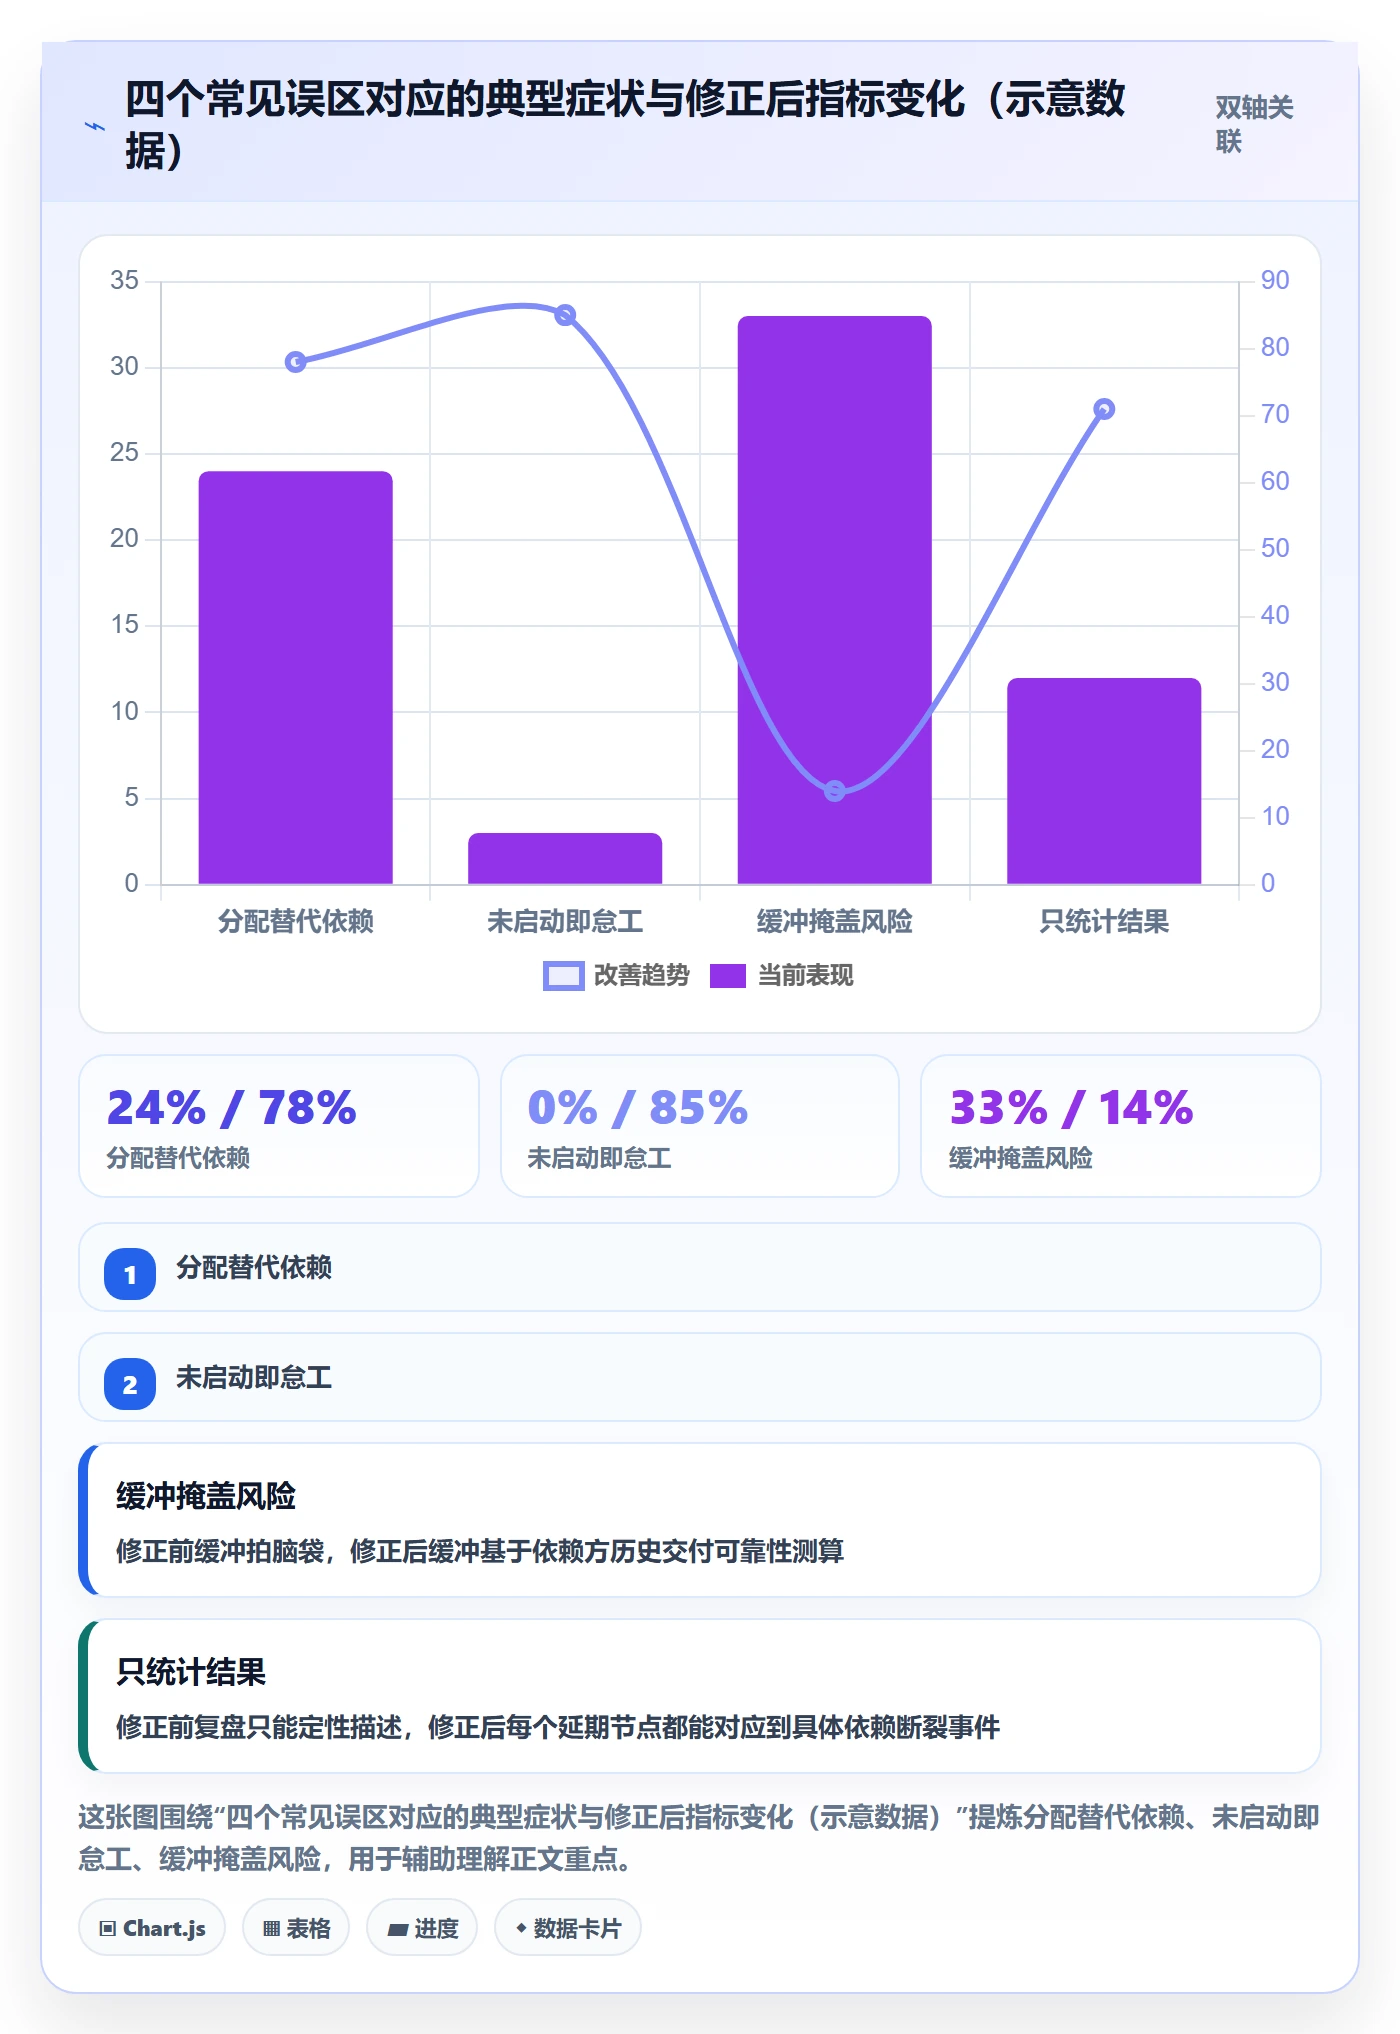This screenshot has width=1400, height=2034.
Task: Select the 只统计结果 bar
Action: pos(1104,781)
